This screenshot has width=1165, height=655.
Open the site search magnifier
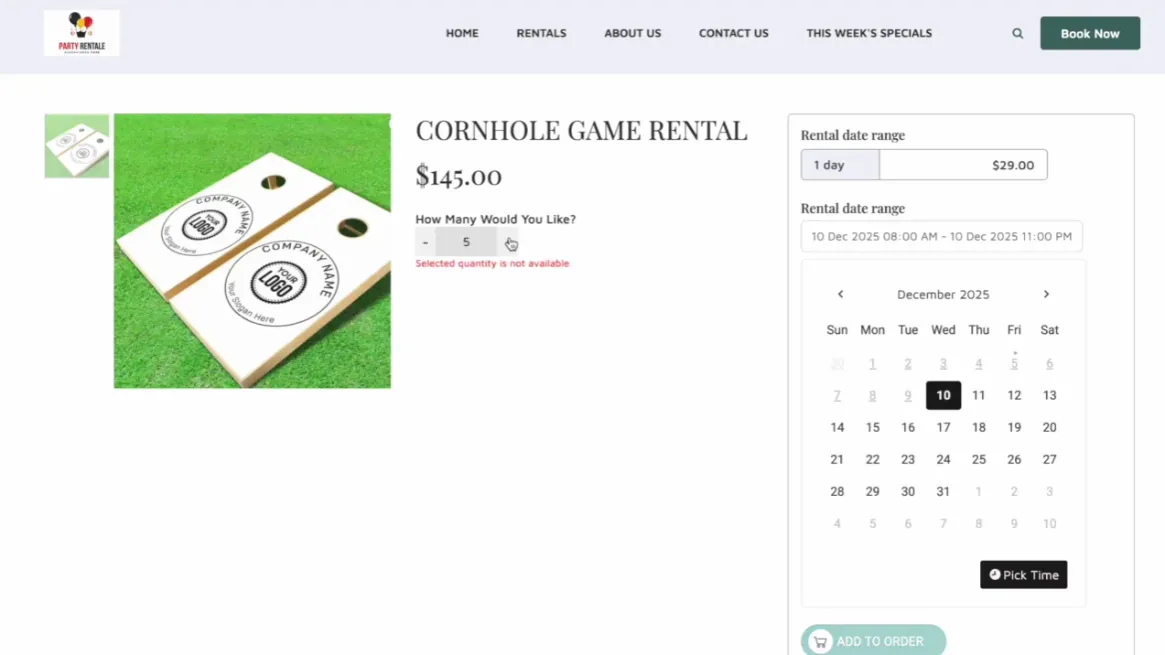pyautogui.click(x=1017, y=33)
